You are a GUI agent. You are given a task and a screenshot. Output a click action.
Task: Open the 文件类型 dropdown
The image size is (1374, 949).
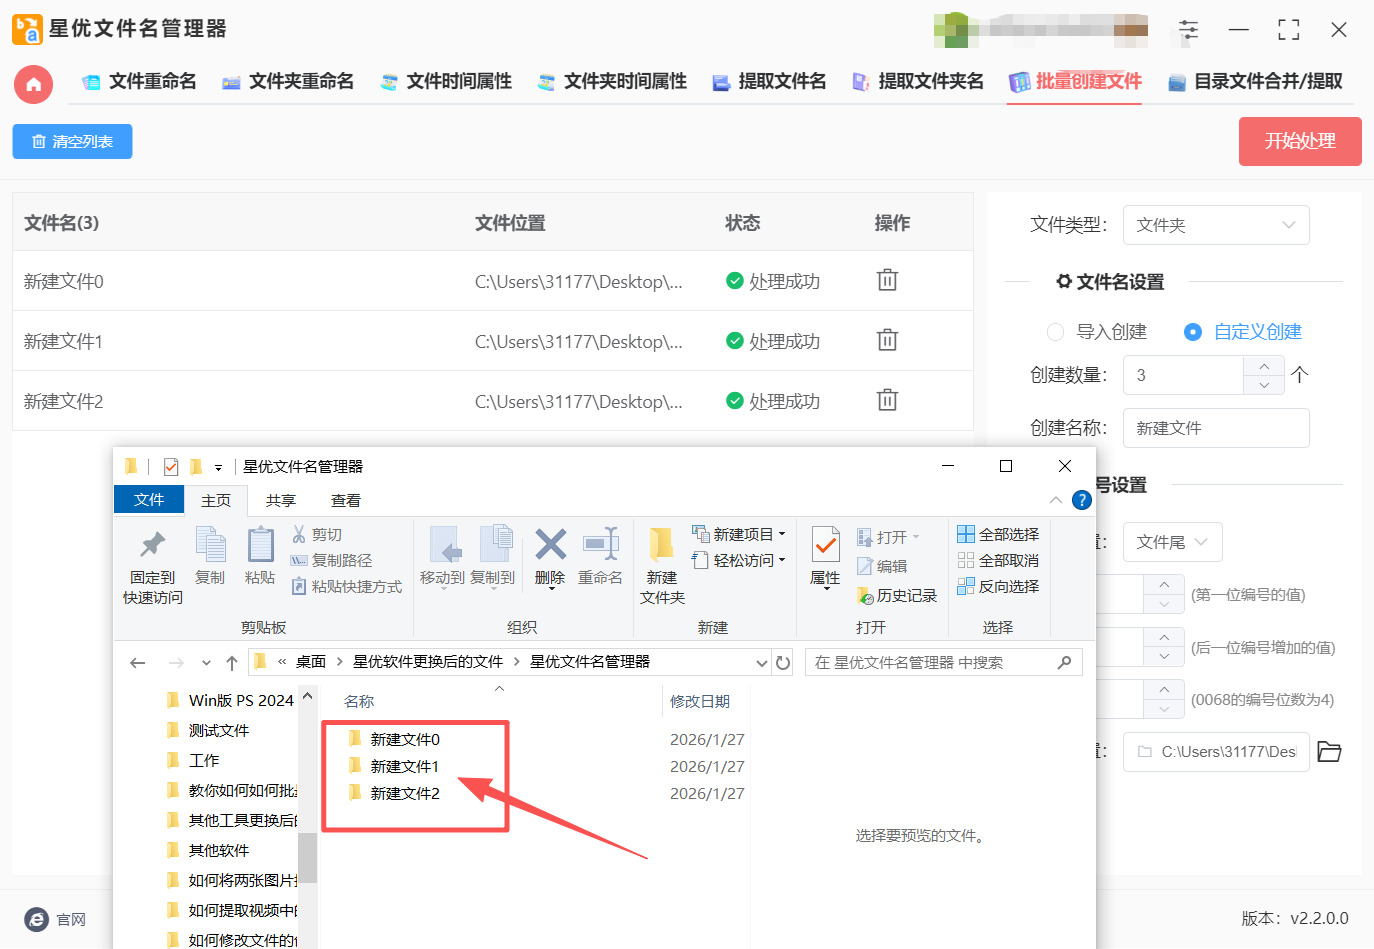tap(1216, 225)
